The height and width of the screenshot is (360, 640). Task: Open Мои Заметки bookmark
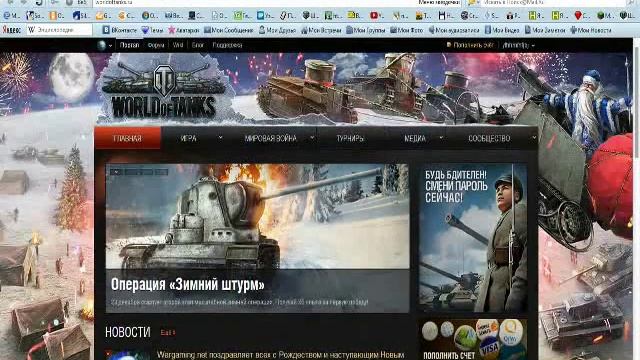pos(545,30)
